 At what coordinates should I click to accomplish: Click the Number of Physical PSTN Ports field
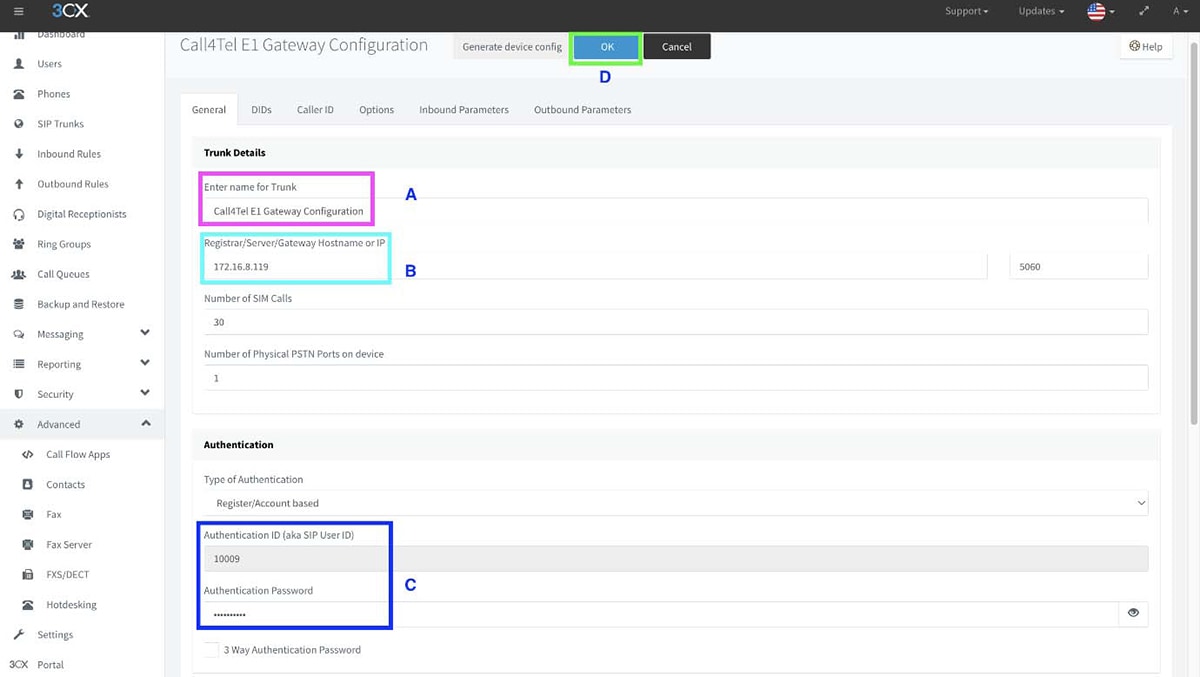point(676,378)
